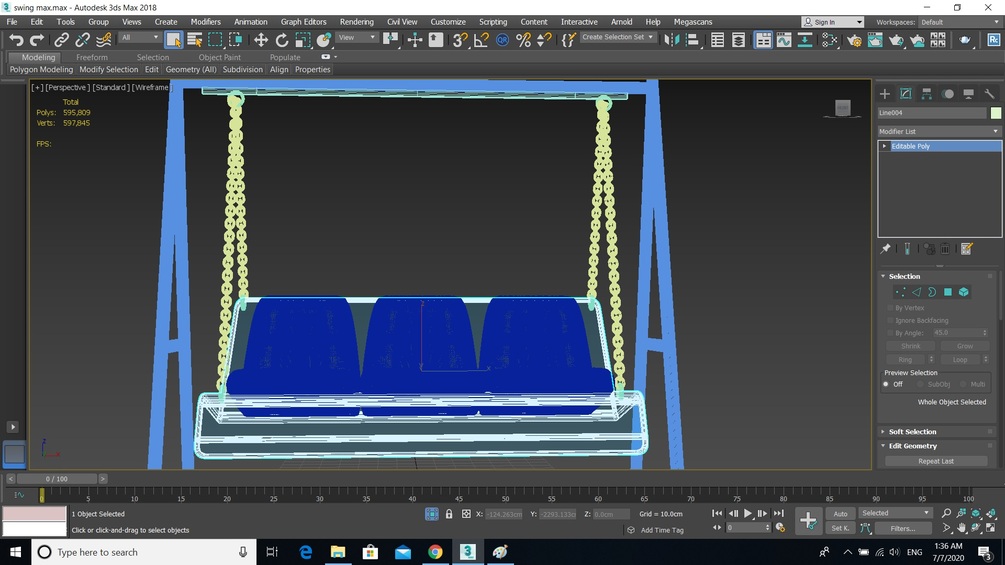Select Polygon sub-object level icon
Viewport: 1005px width, 565px height.
pos(948,292)
